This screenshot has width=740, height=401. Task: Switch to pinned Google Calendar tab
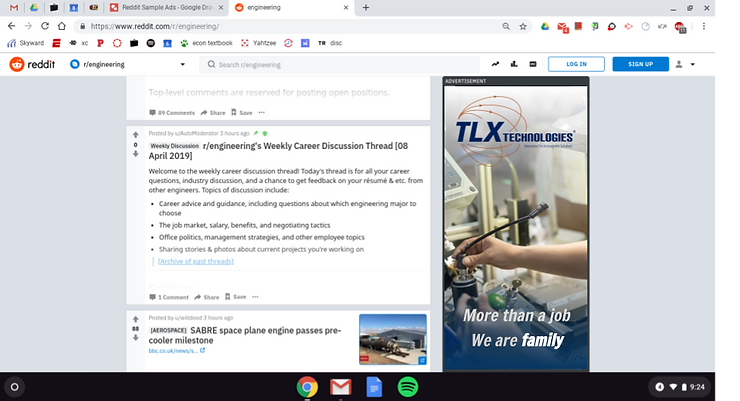(x=74, y=8)
